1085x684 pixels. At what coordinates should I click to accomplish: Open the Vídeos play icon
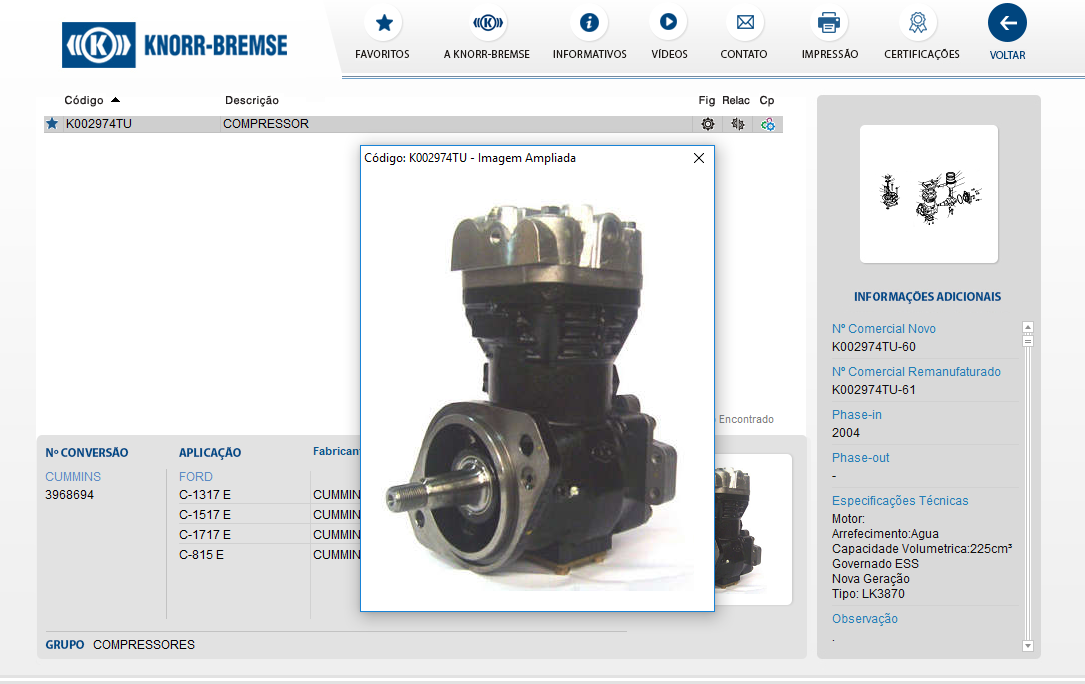(668, 22)
